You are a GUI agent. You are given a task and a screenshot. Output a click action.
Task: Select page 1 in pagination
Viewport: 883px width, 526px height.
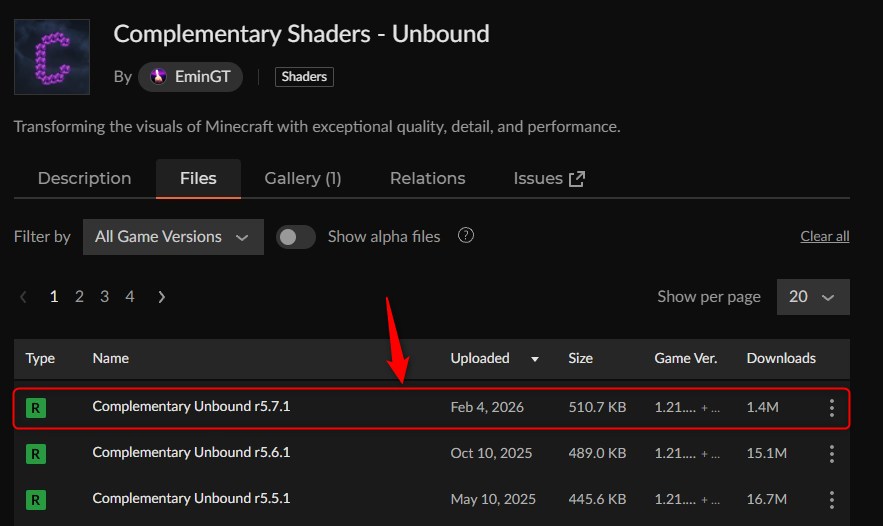click(54, 297)
